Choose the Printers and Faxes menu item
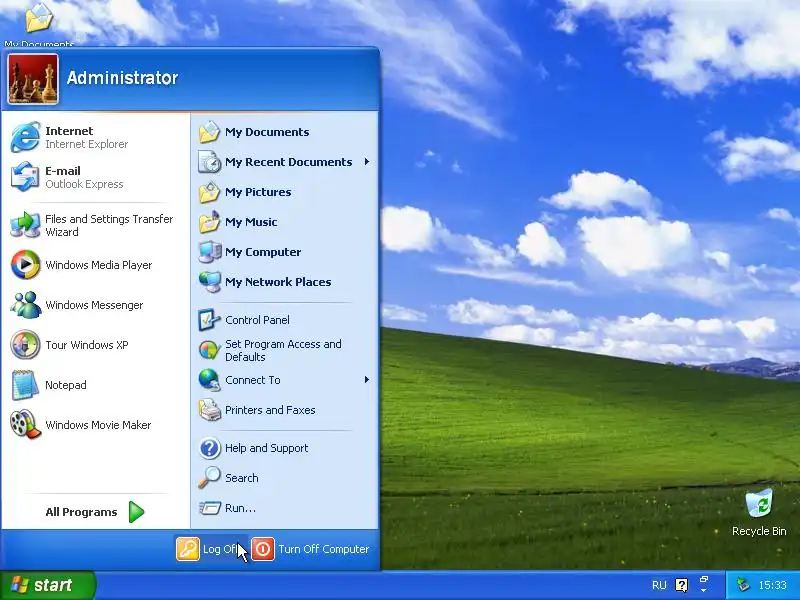 coord(285,410)
